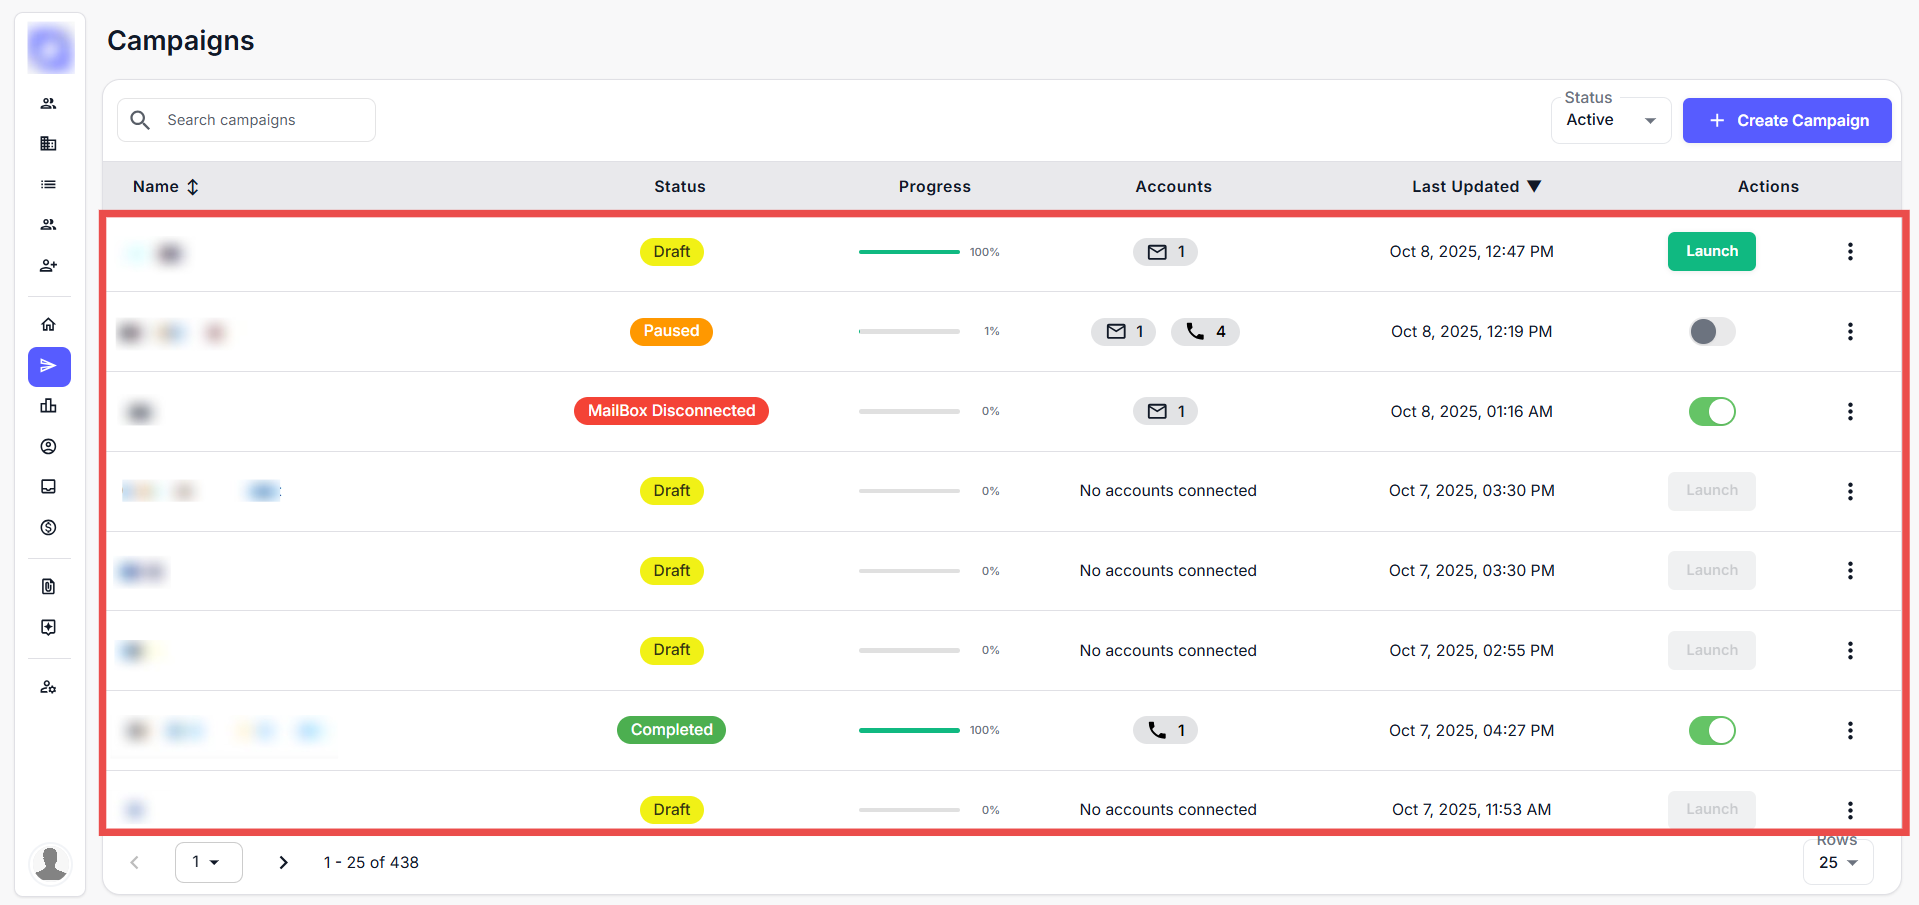Open the user settings gear icon
The image size is (1919, 905).
48,688
